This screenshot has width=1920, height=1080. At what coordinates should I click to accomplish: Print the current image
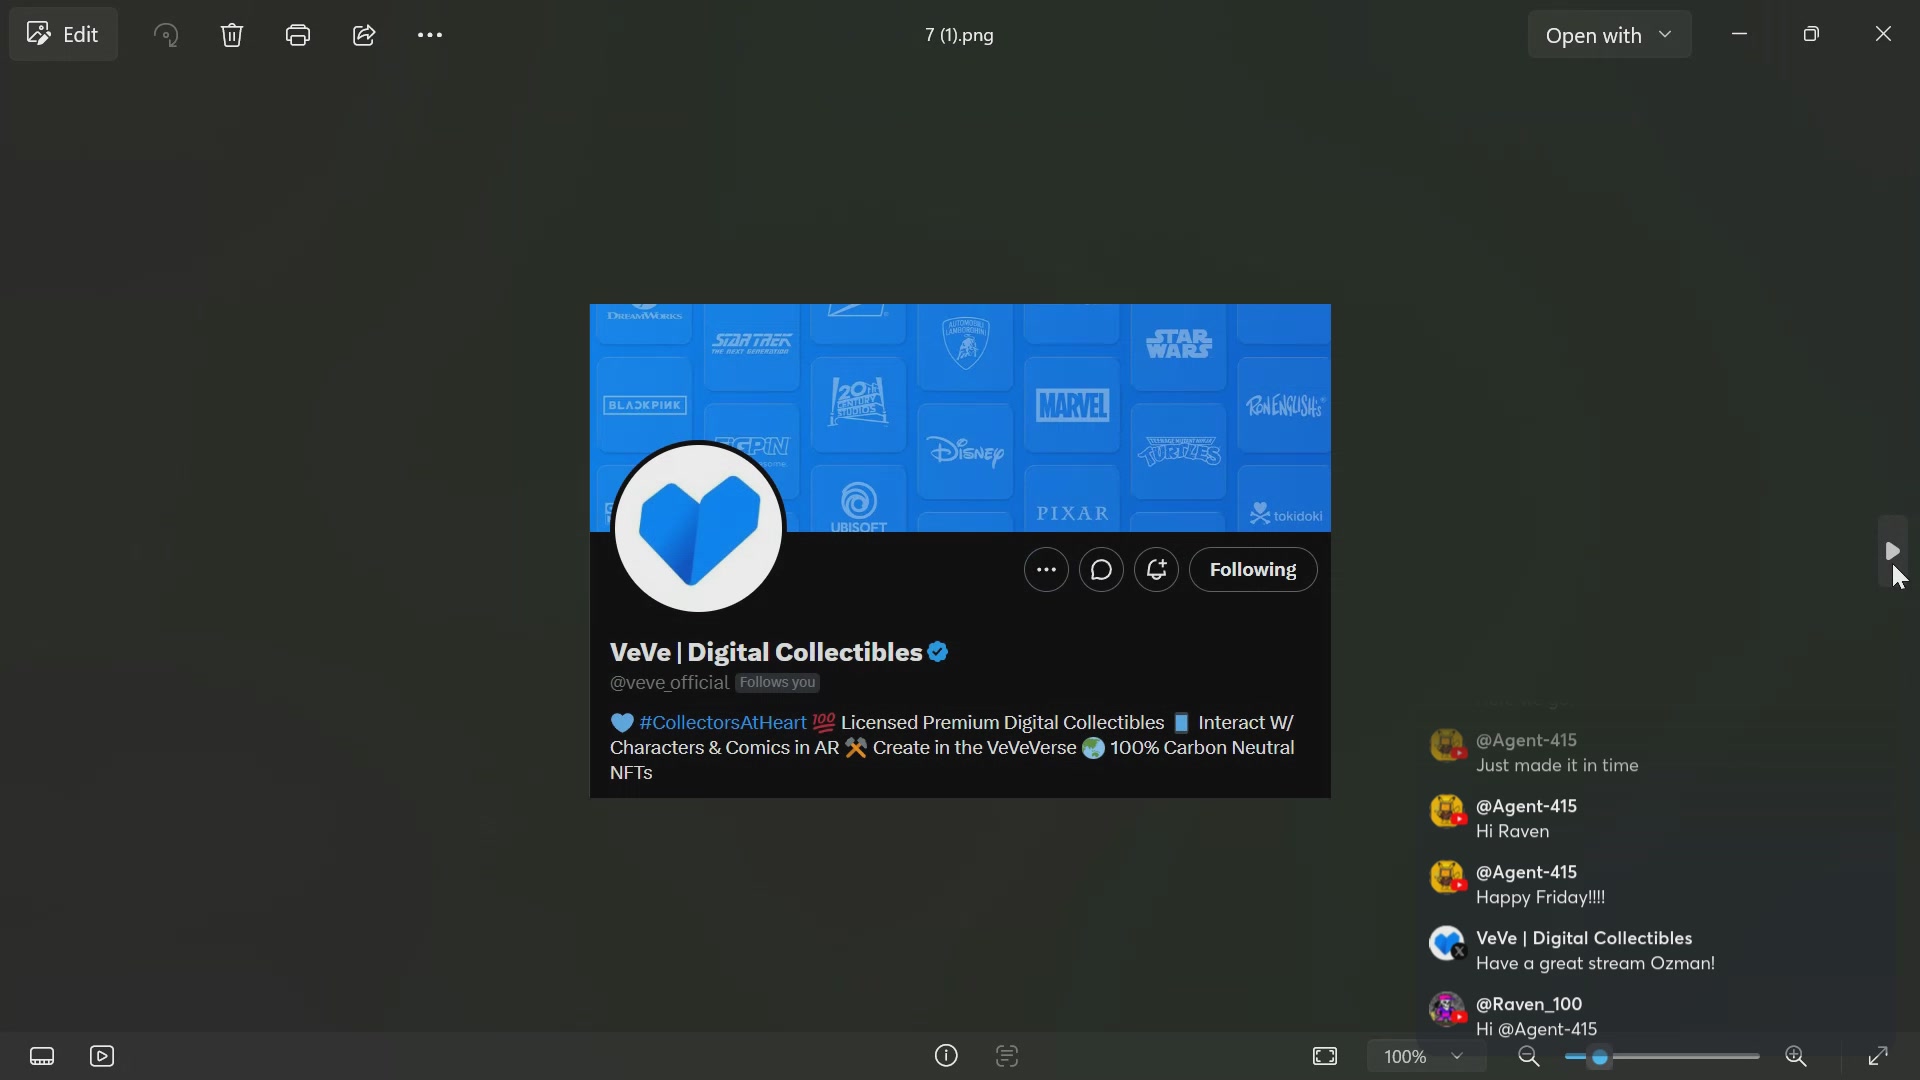tap(298, 35)
